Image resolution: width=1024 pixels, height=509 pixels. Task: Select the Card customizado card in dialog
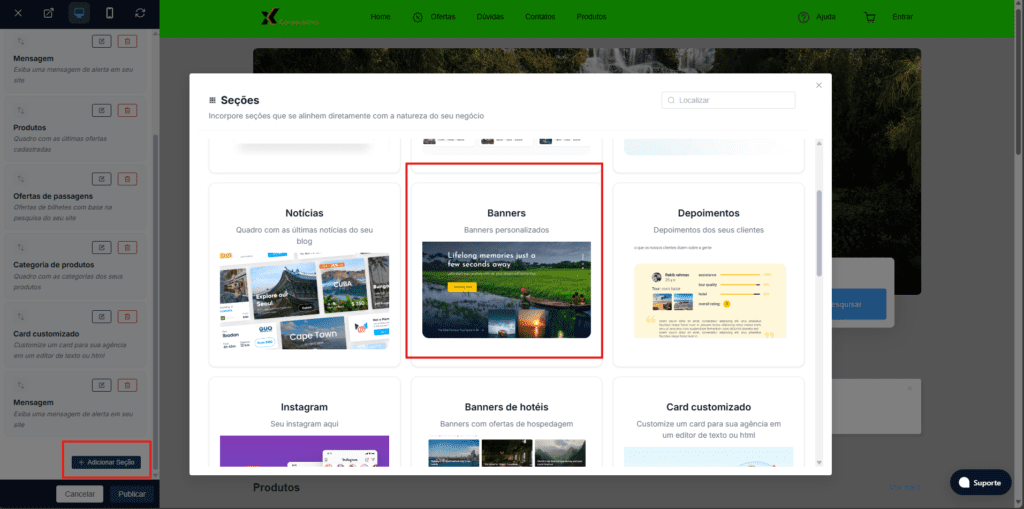tap(709, 422)
